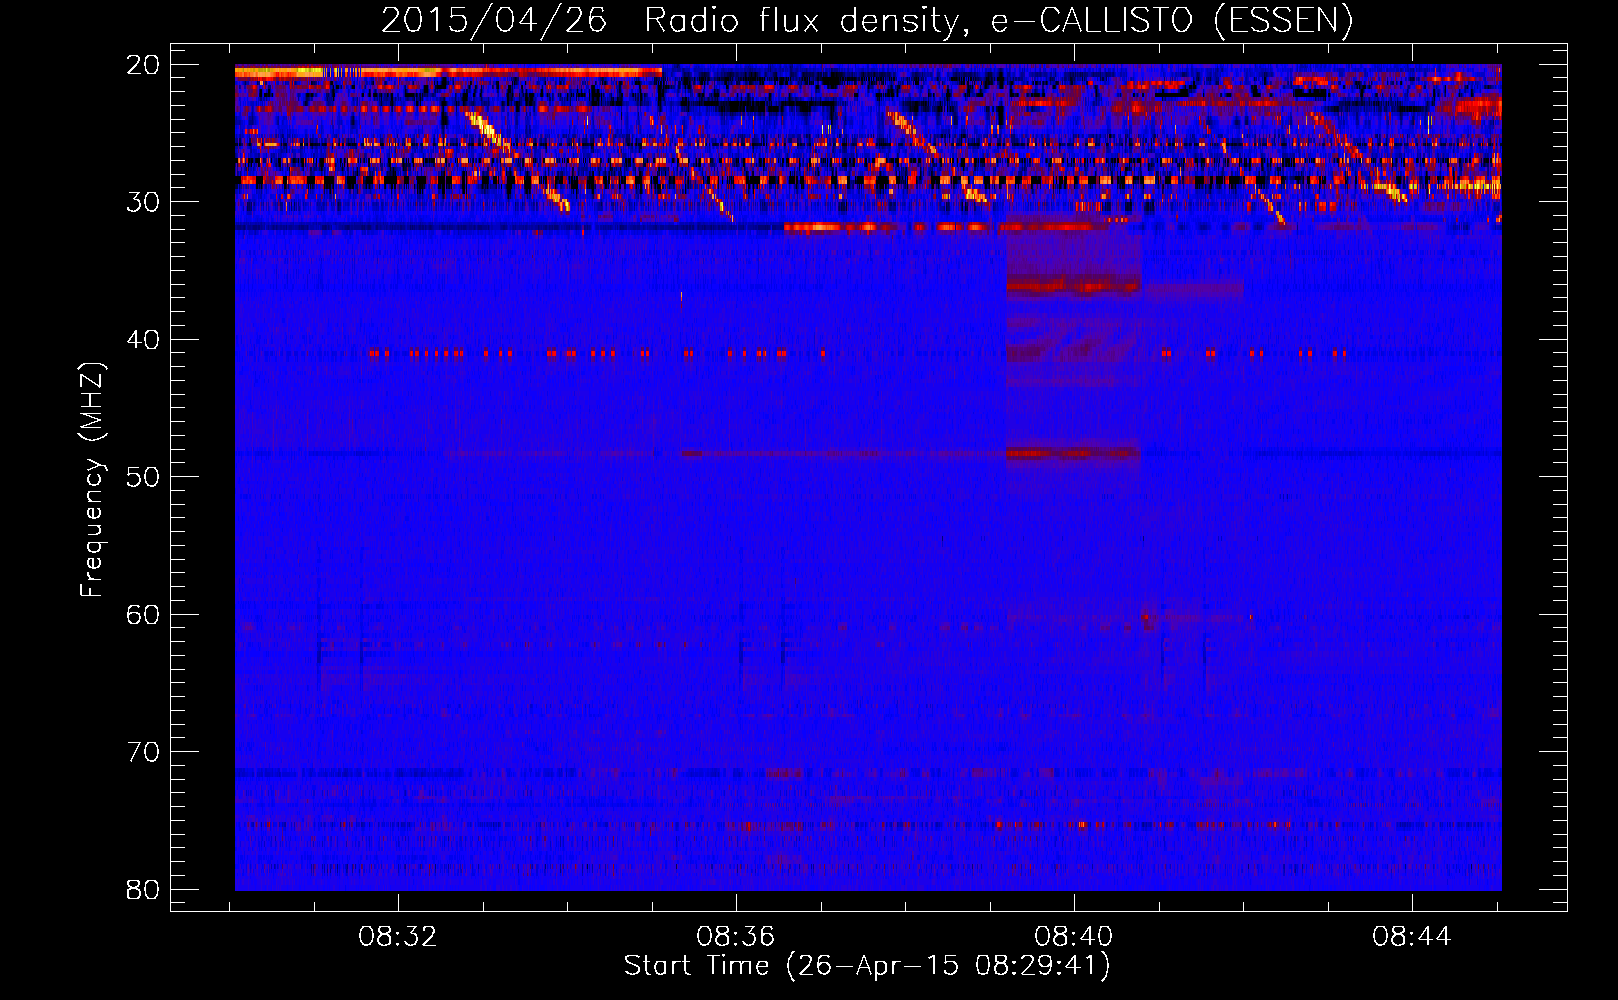Click the 70 MHz frequency tick label

pyautogui.click(x=144, y=752)
